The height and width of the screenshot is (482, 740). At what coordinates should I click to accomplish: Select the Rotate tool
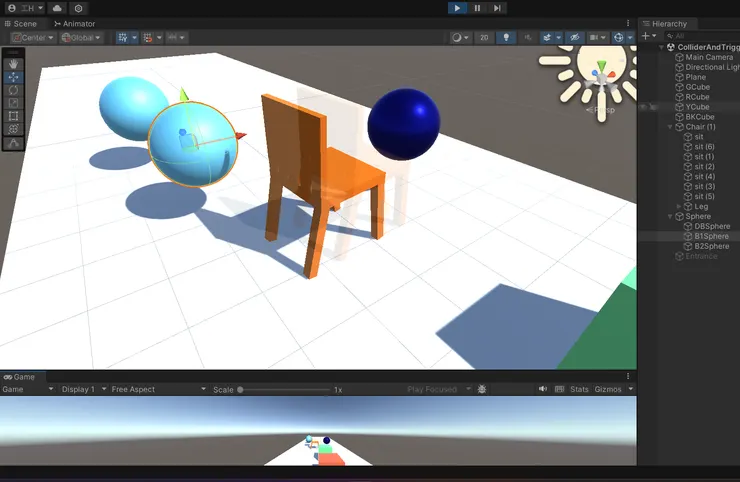[13, 90]
